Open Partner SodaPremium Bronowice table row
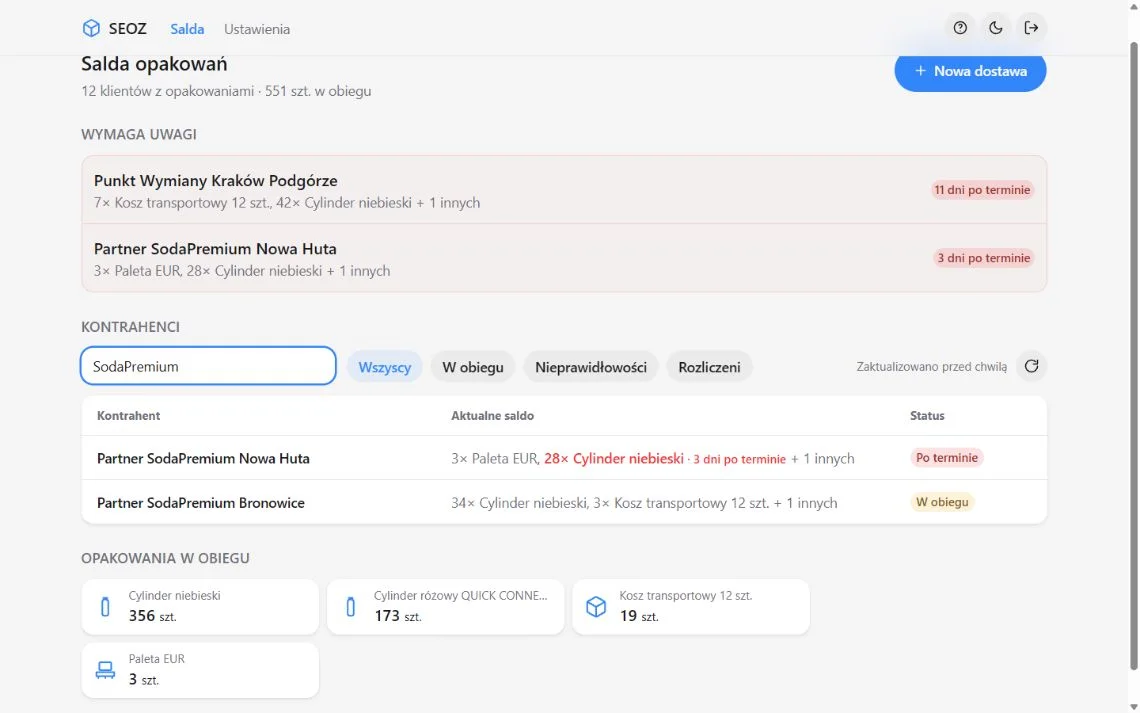 [563, 502]
